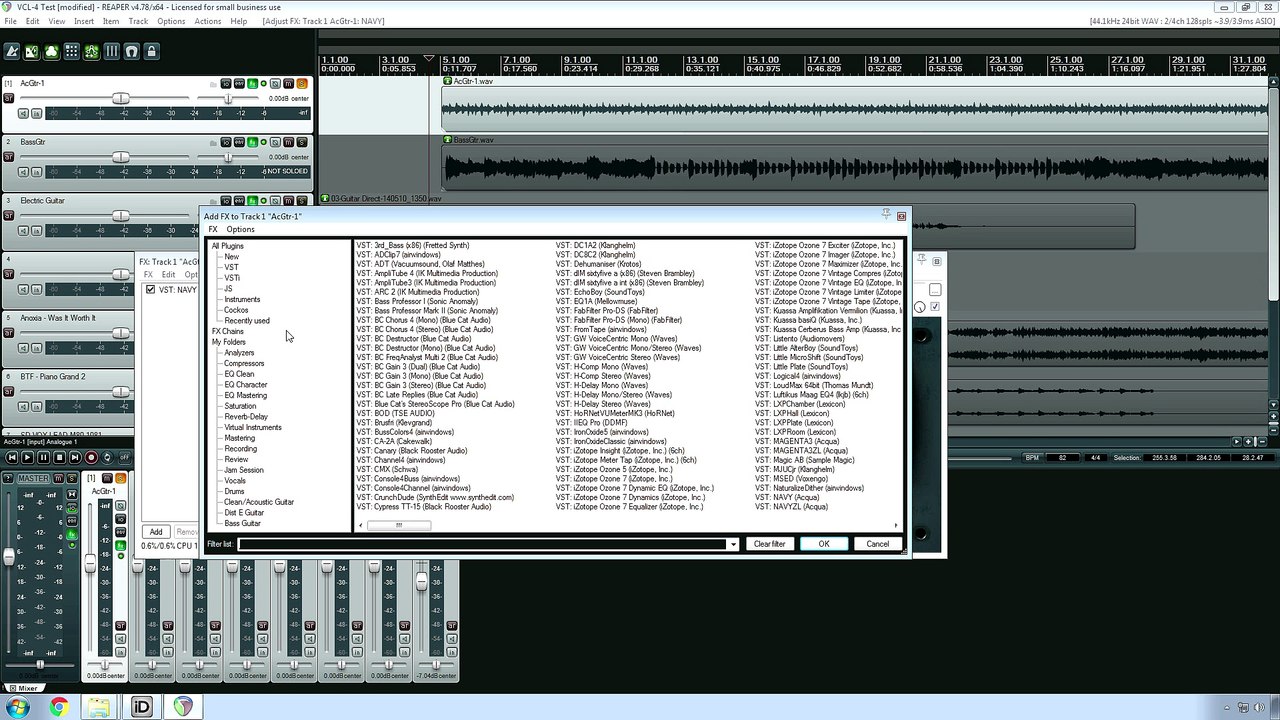Click the plugin list horizontal scrollbar
Viewport: 1280px width, 720px height.
[398, 525]
